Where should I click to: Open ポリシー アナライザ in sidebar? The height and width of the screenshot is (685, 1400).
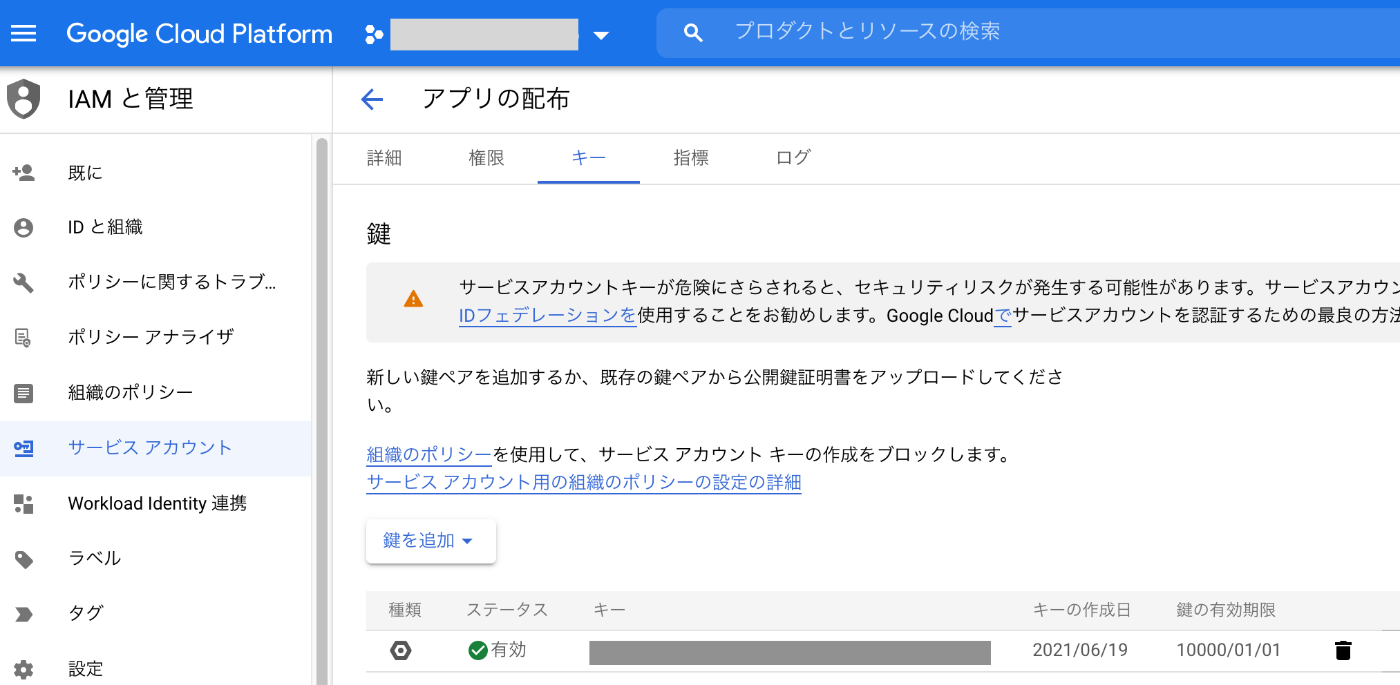click(156, 338)
